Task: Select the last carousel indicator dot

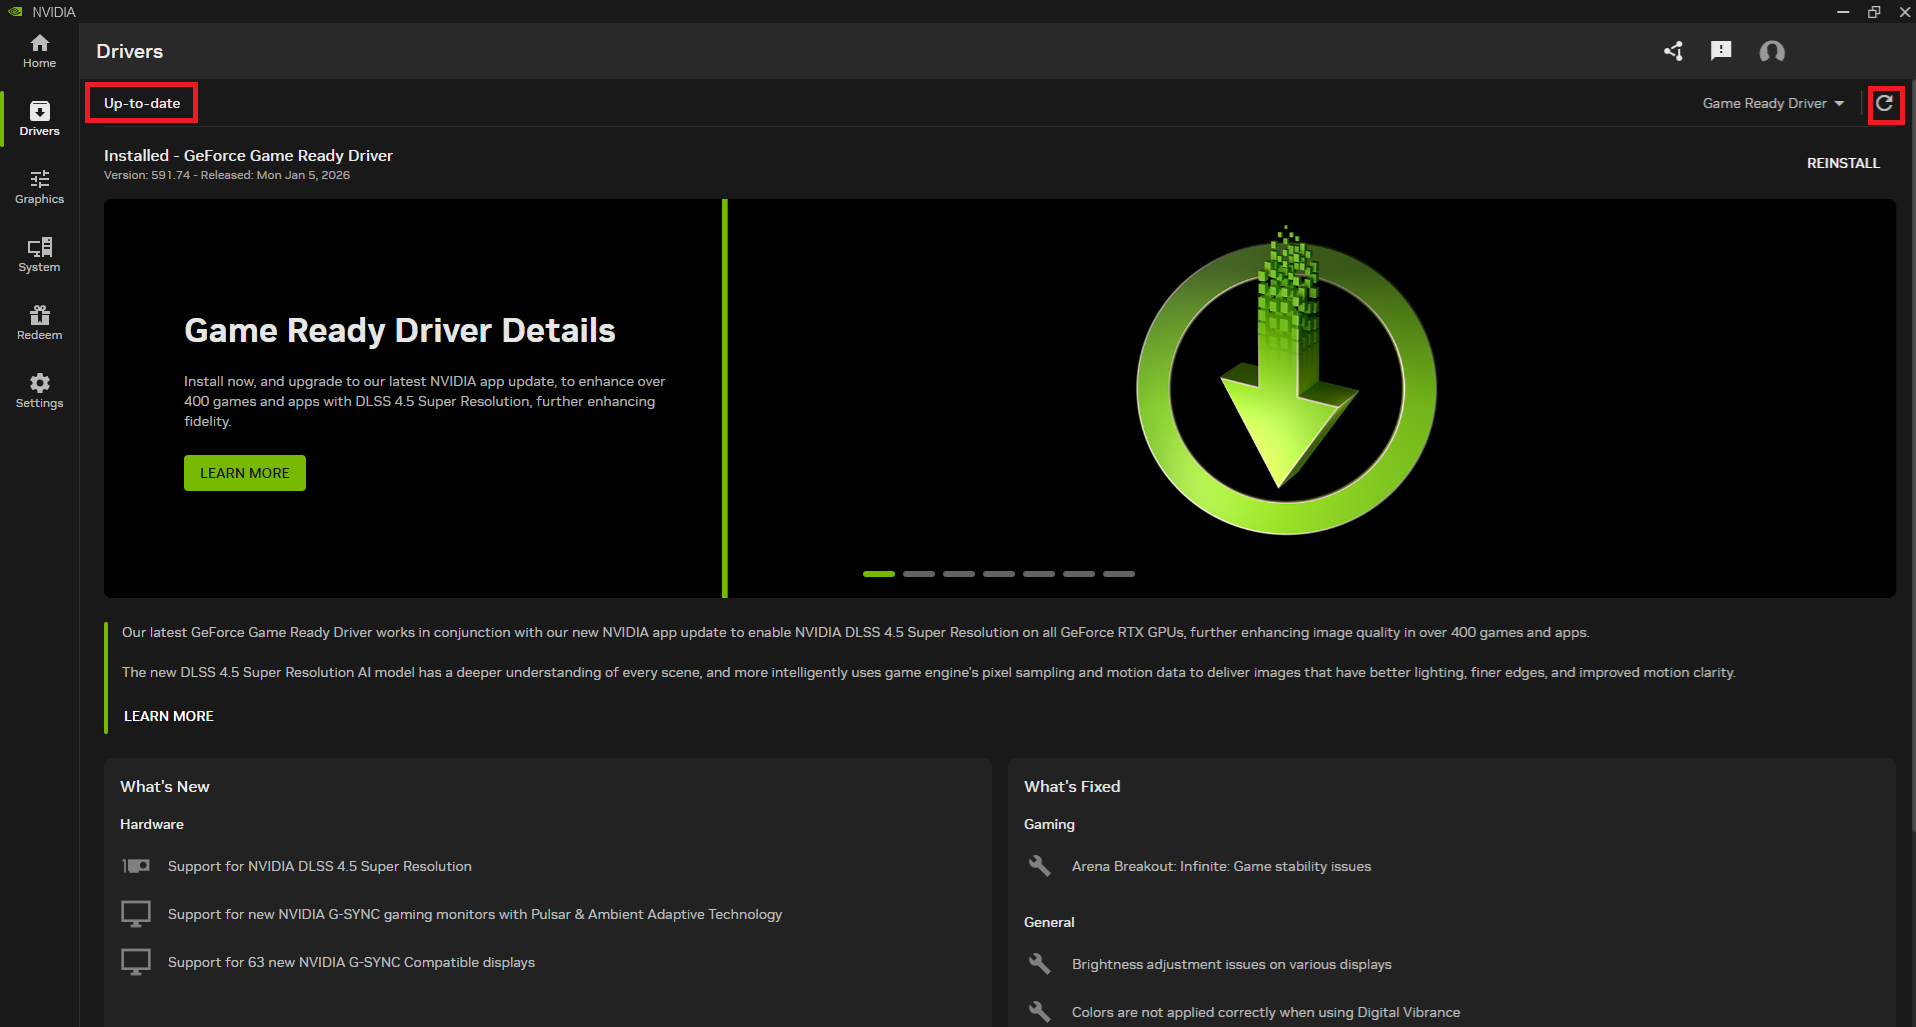Action: (x=1118, y=574)
